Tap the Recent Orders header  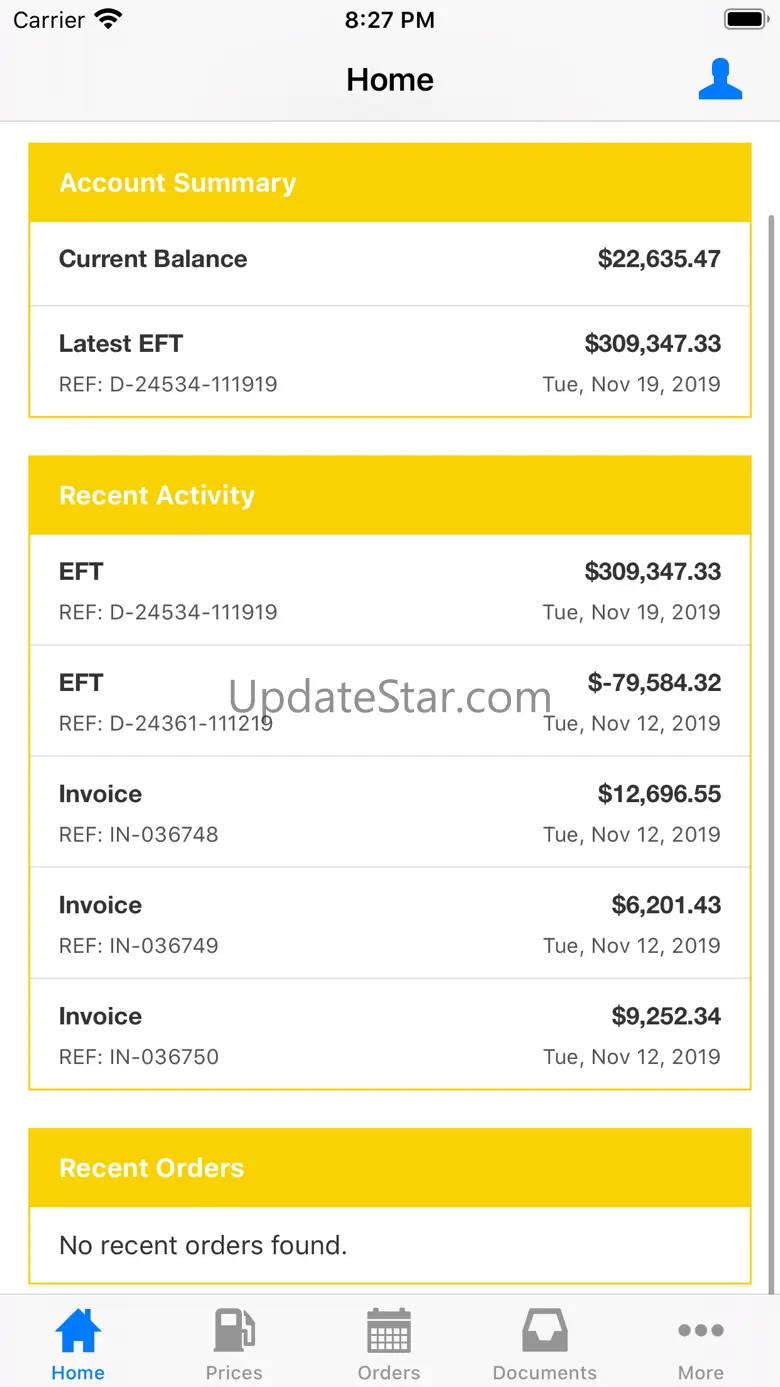[390, 1168]
